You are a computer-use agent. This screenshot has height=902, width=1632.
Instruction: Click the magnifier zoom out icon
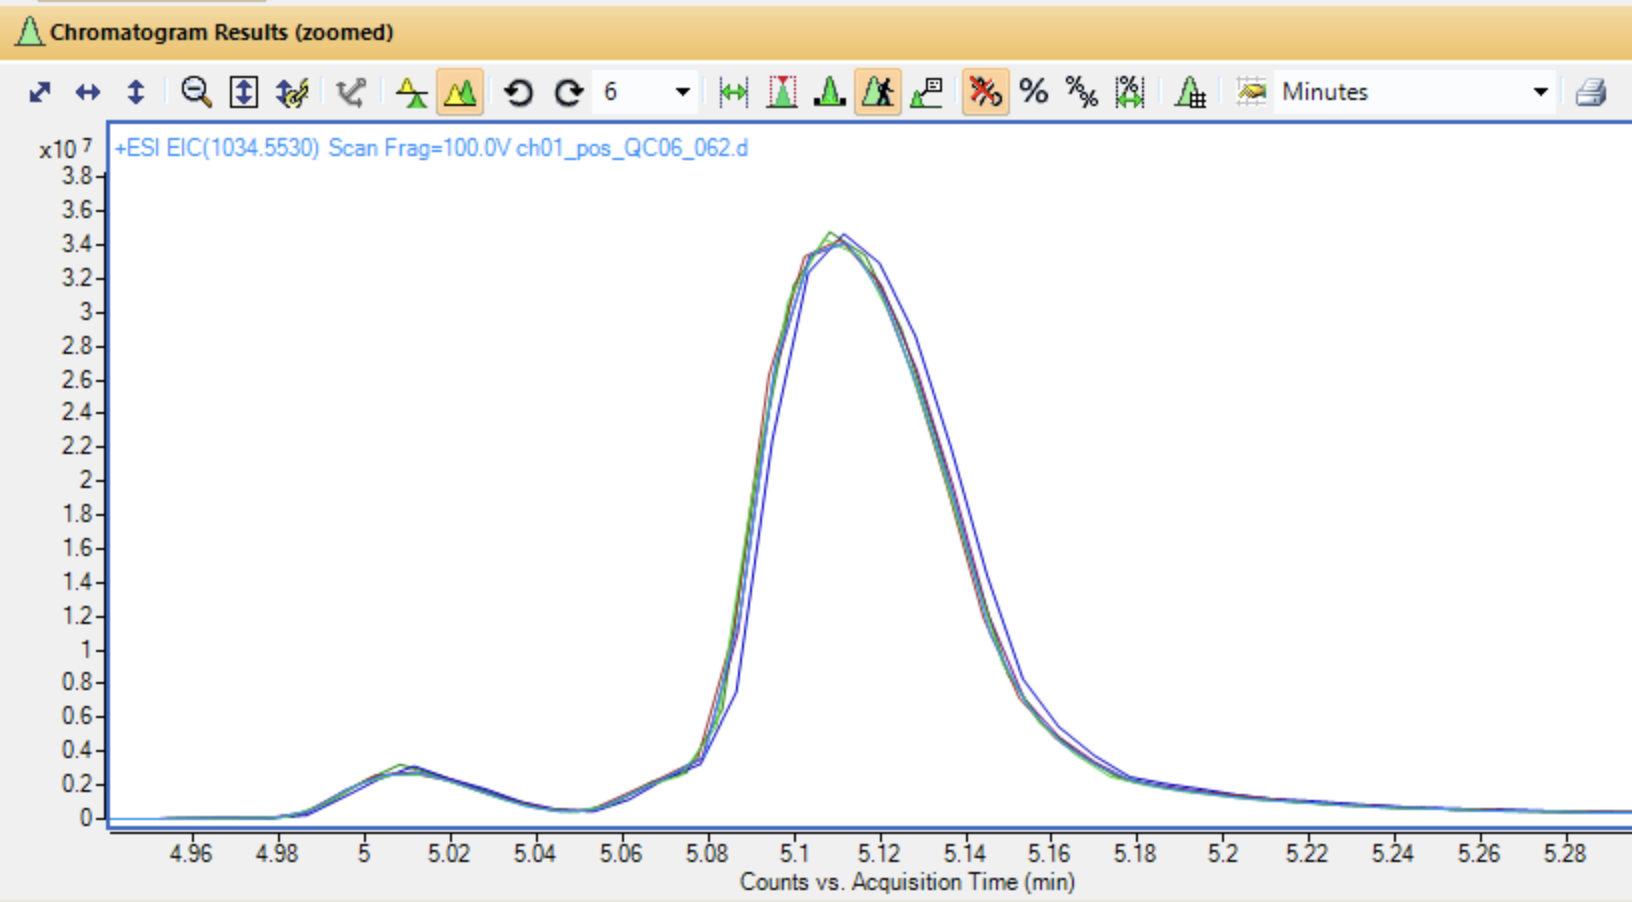196,93
